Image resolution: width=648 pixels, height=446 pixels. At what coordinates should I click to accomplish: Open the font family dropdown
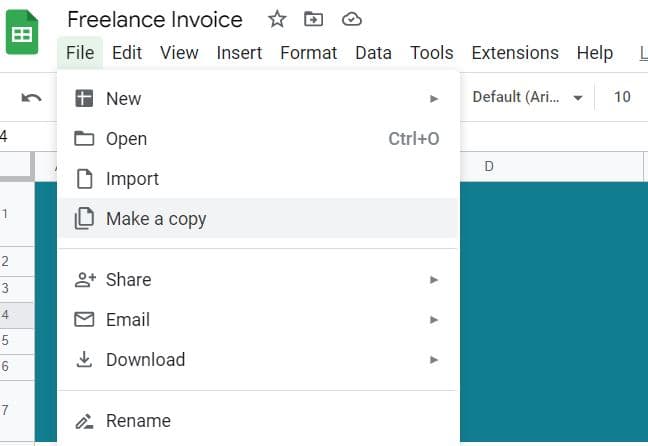coord(527,97)
